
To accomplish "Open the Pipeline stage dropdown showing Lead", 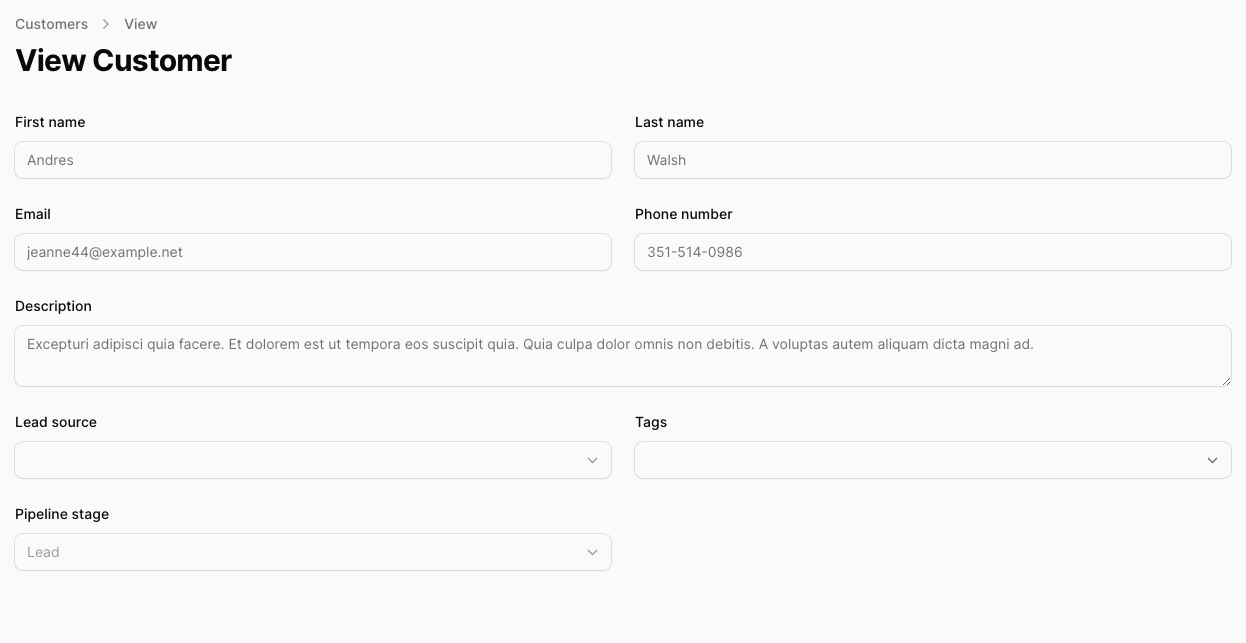I will [300, 552].
